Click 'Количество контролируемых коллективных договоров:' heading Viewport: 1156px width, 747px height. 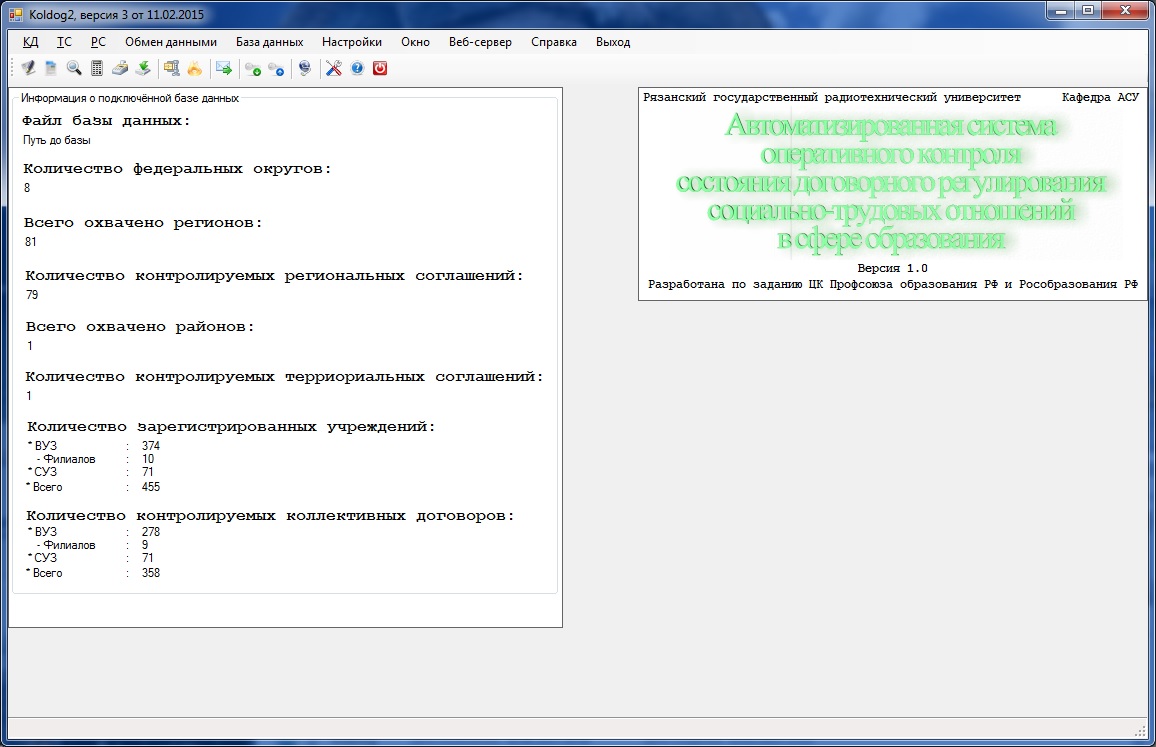click(271, 516)
